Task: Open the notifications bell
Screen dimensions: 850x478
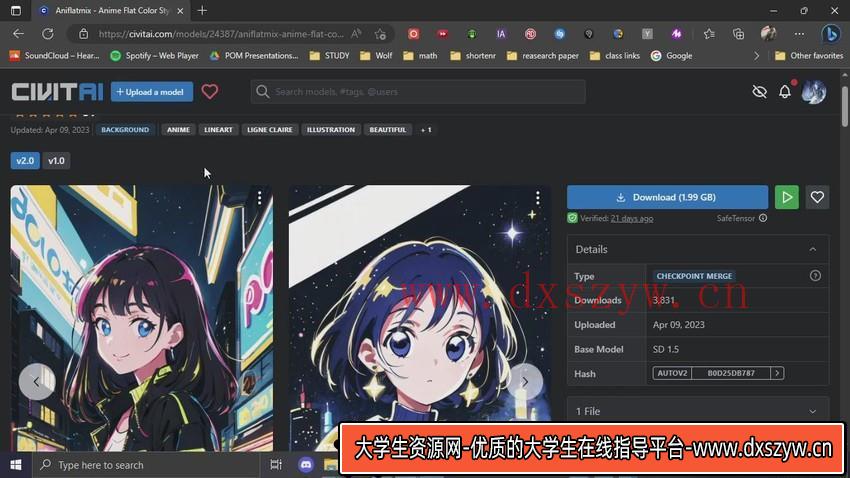Action: [x=784, y=92]
